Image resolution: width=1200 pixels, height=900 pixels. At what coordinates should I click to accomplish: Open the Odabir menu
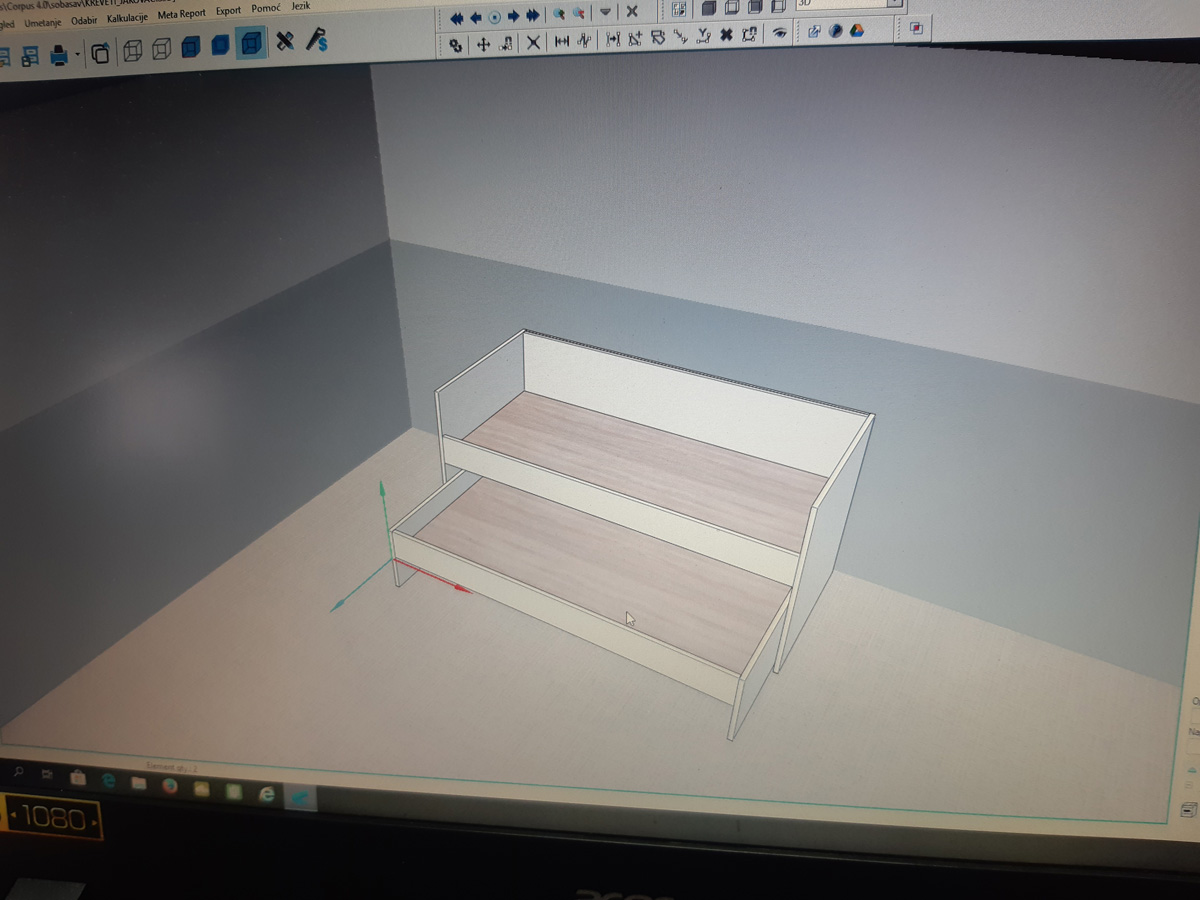pos(85,19)
